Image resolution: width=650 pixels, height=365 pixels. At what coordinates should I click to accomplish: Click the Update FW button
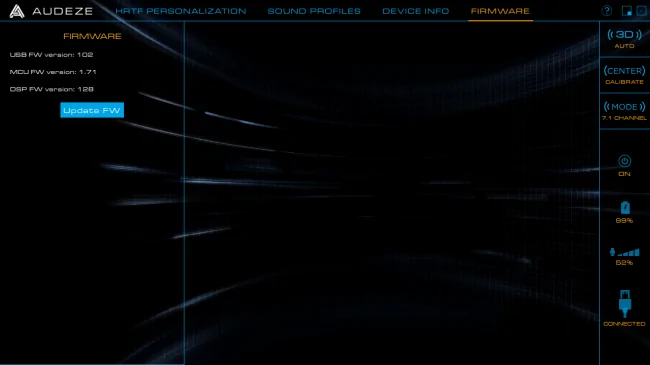pyautogui.click(x=92, y=110)
